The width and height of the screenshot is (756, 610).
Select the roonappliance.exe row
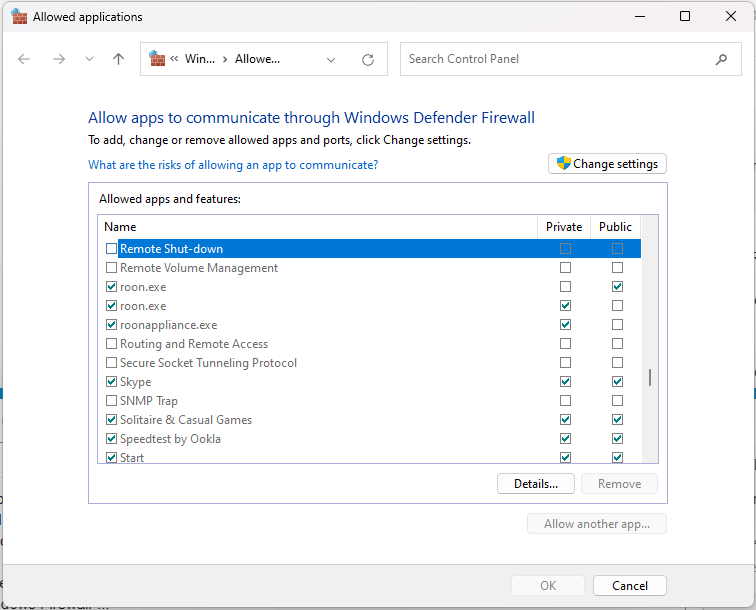click(370, 325)
